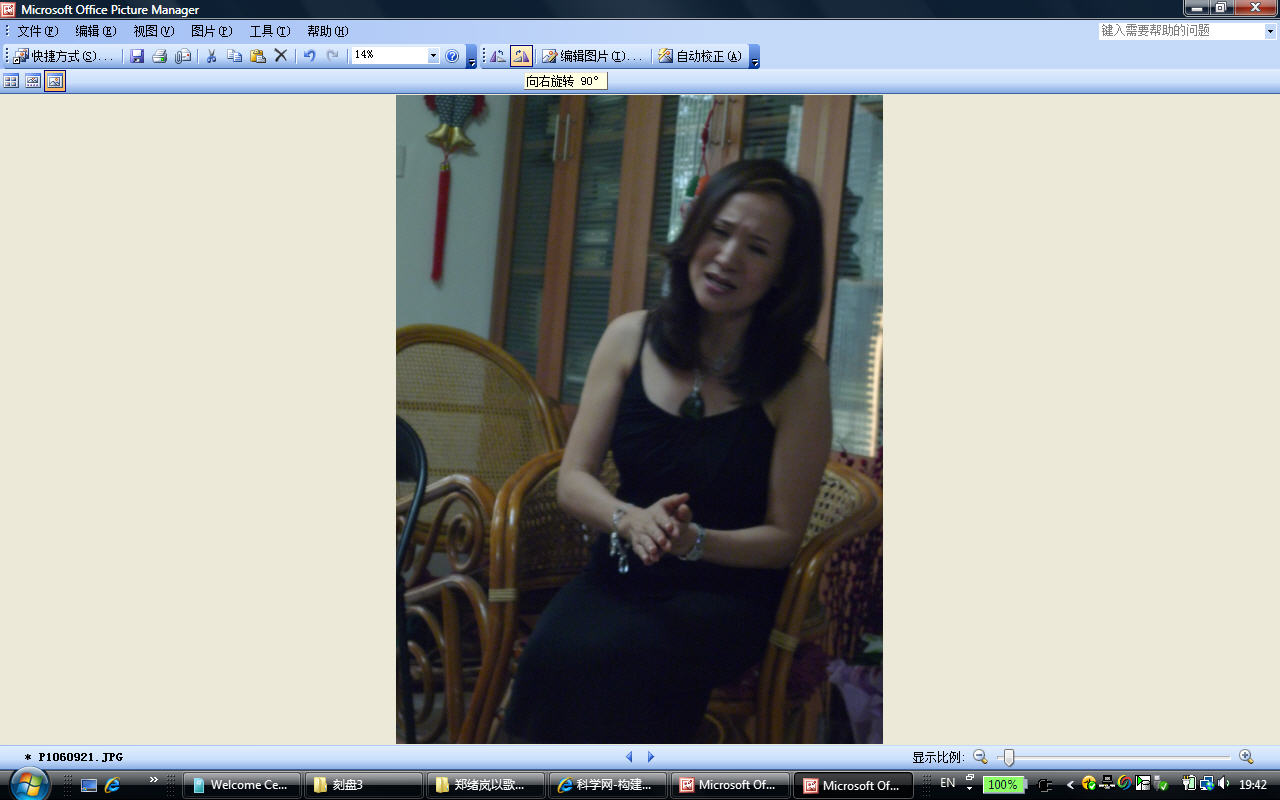Click the P1060921.JPG file name
Screen dimensions: 1280x800
80,757
